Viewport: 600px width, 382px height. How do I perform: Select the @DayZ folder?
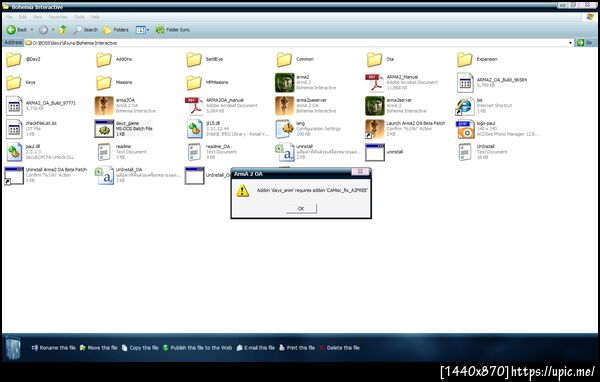24,59
